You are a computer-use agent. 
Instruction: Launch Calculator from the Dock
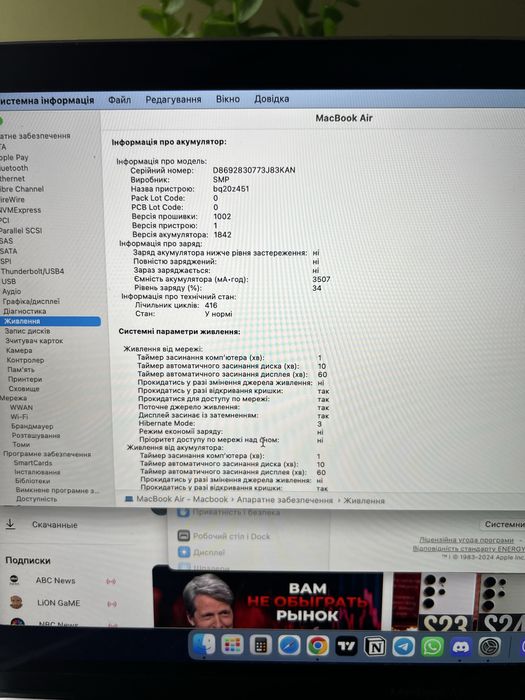261,646
